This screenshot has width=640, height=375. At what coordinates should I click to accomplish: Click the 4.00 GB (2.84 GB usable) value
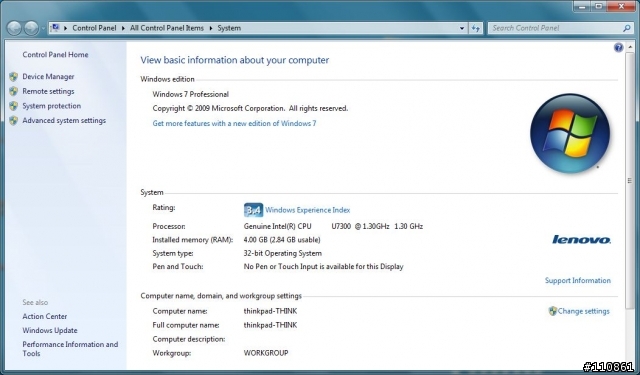click(x=282, y=240)
